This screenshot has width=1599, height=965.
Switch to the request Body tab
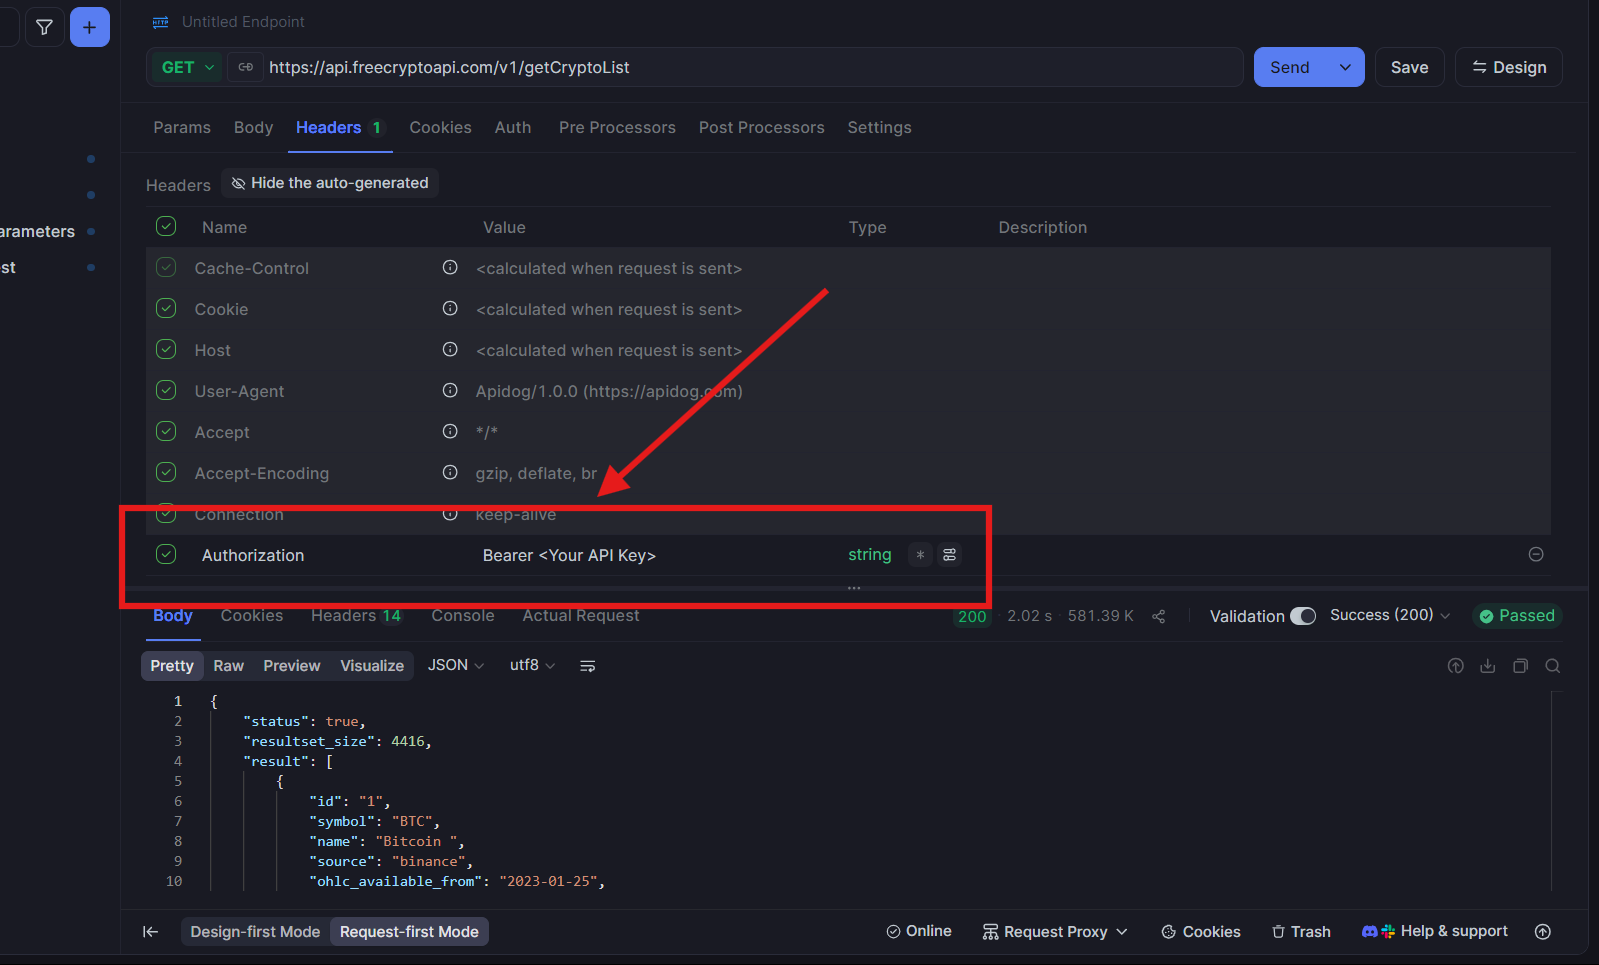[x=253, y=127]
